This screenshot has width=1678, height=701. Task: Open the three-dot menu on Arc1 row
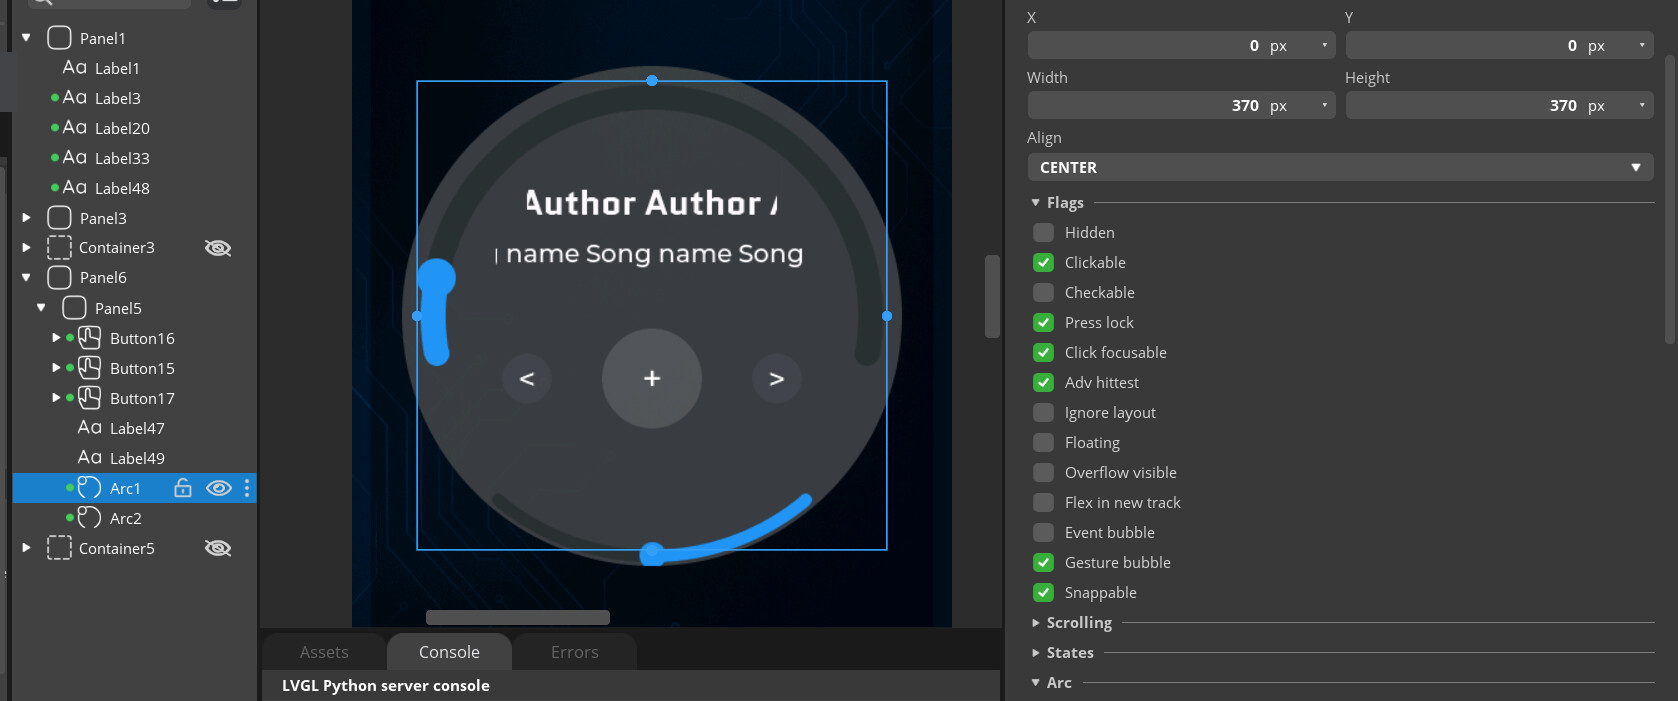pos(247,488)
